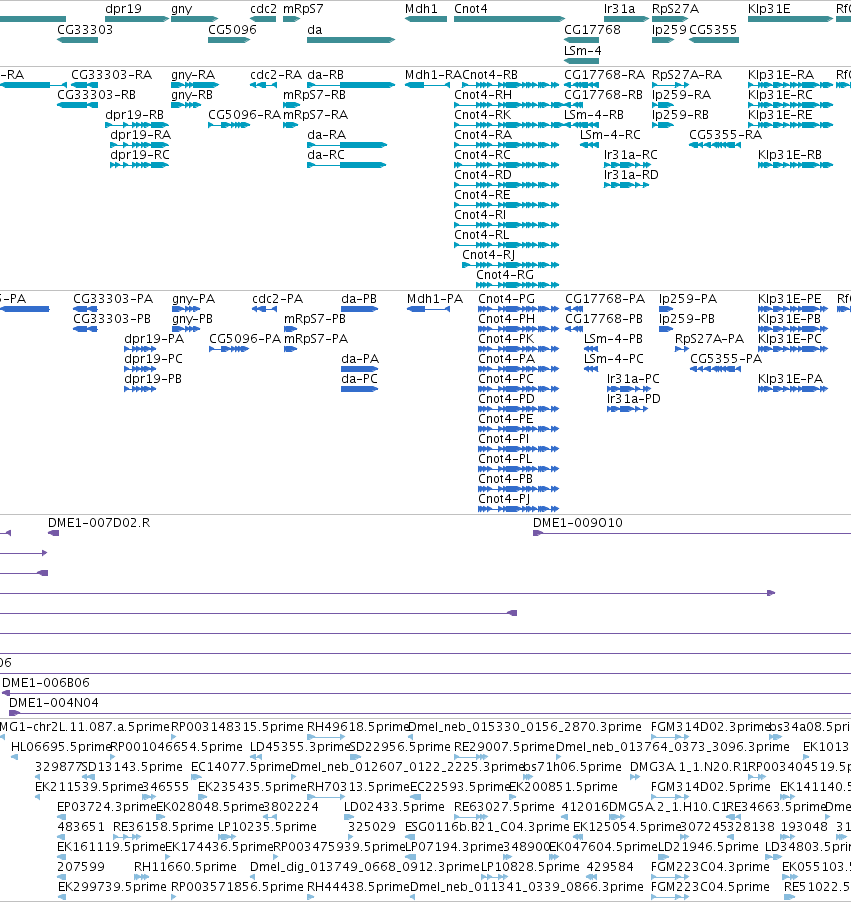The image size is (851, 902).
Task: Select the RE36158.5prime EST label
Action: pos(163,827)
